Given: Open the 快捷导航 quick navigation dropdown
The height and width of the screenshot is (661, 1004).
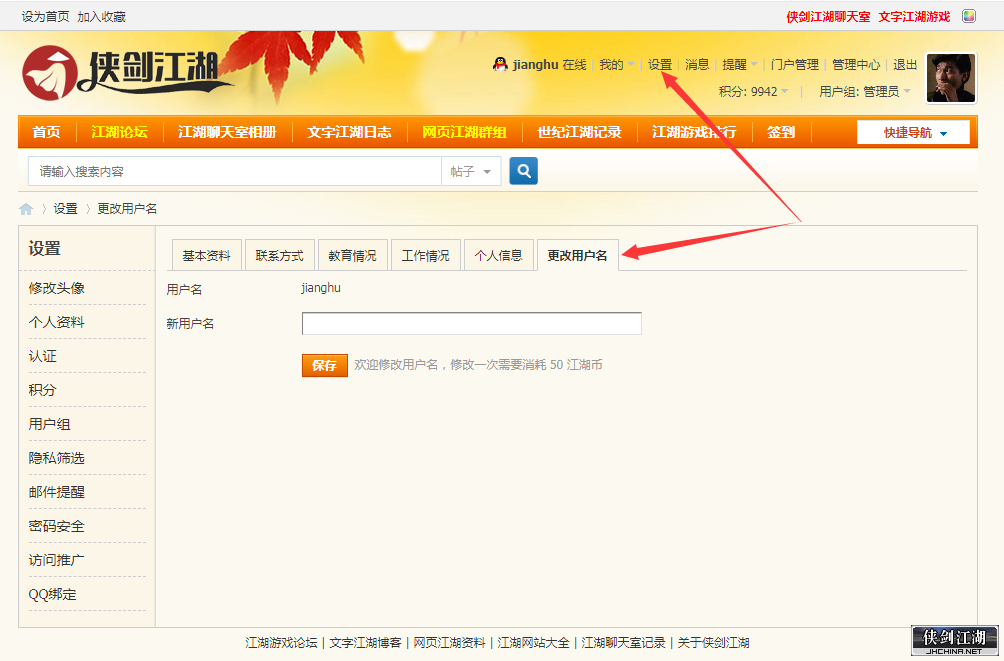Looking at the screenshot, I should (913, 133).
